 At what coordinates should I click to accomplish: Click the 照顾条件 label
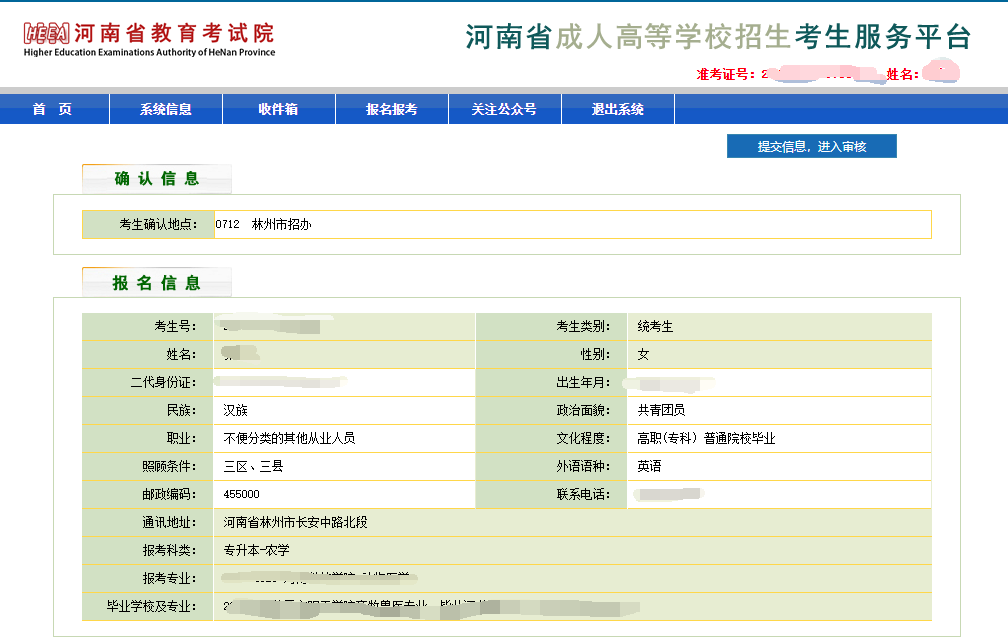click(169, 467)
